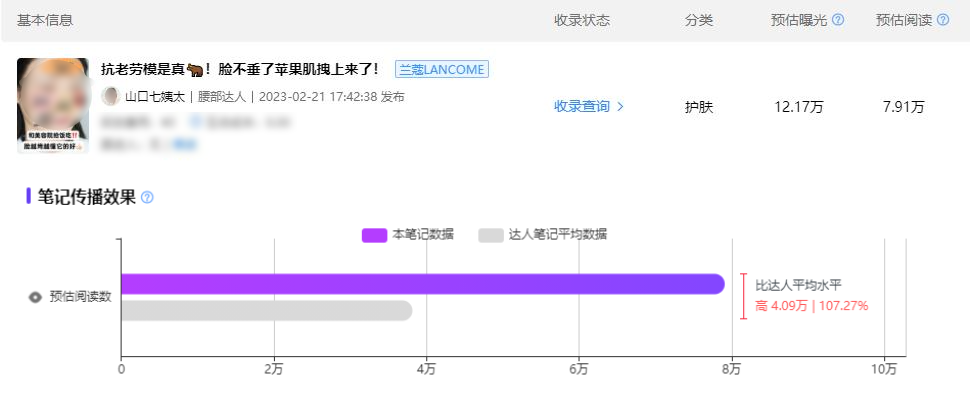The height and width of the screenshot is (394, 970).
Task: Toggle the 本笔记数据 legend item
Action: [x=408, y=235]
